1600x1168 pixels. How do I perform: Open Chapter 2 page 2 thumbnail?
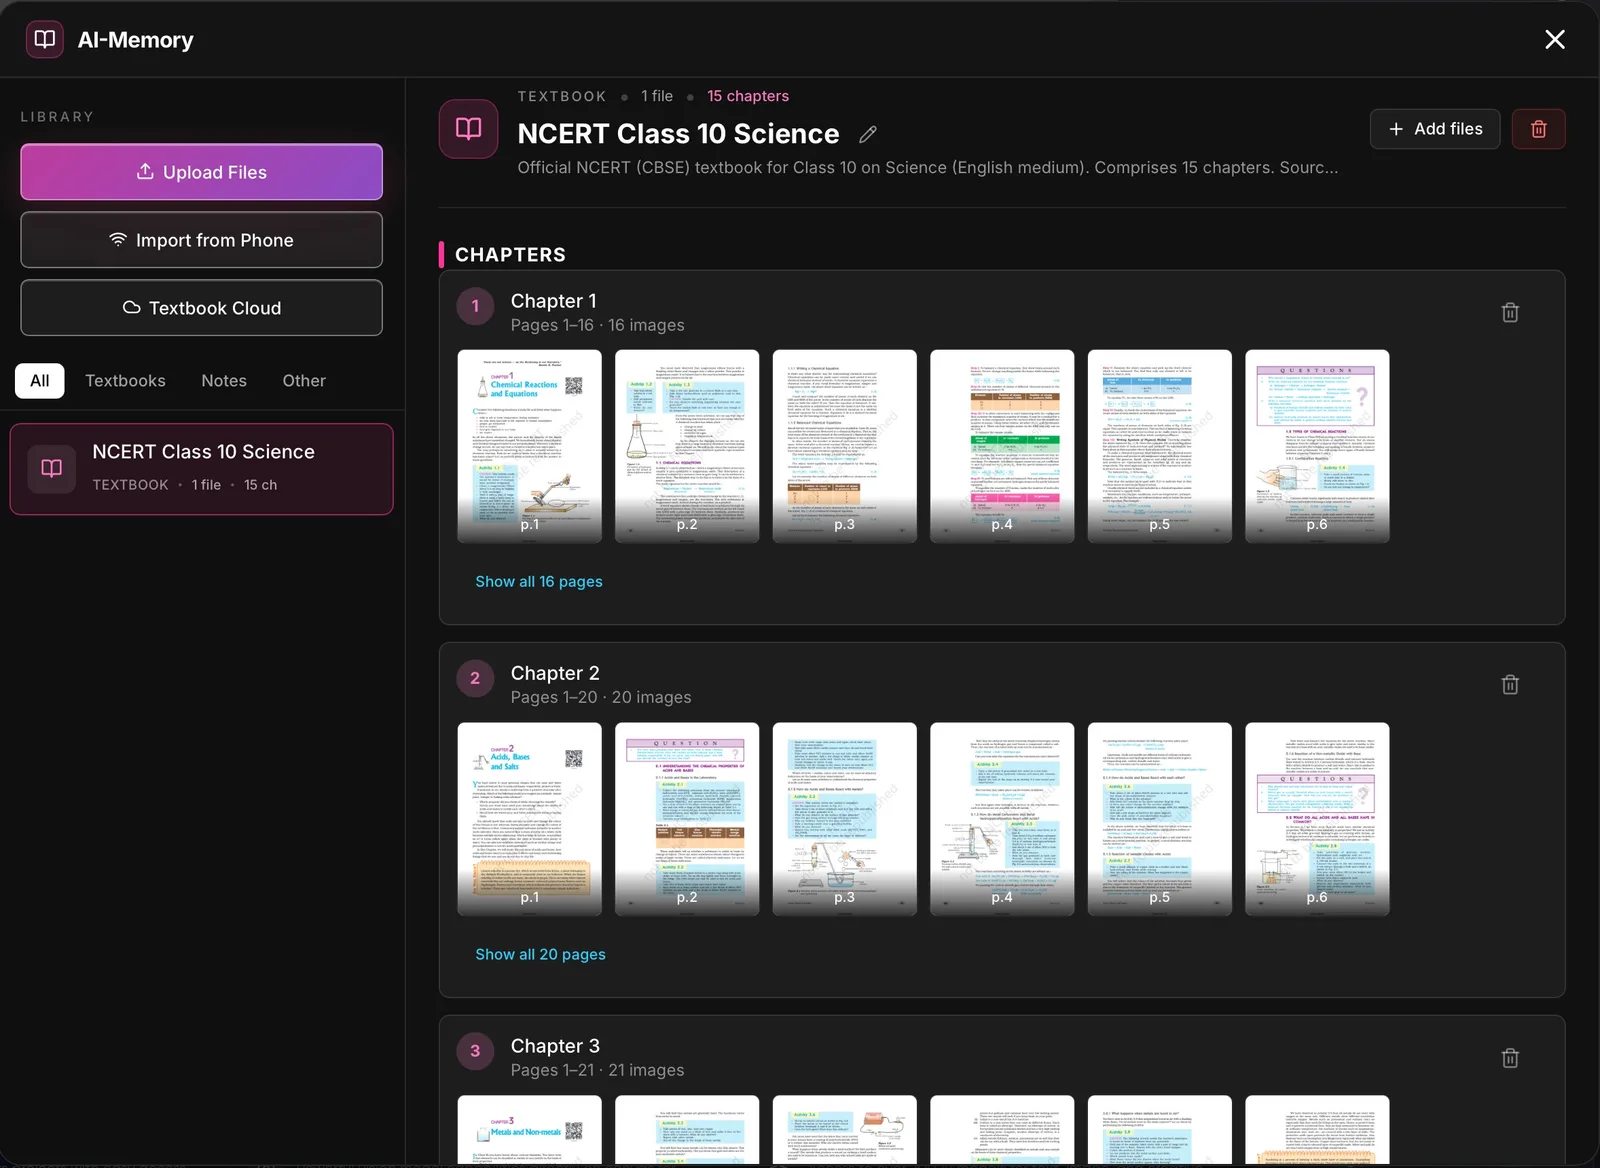click(687, 819)
